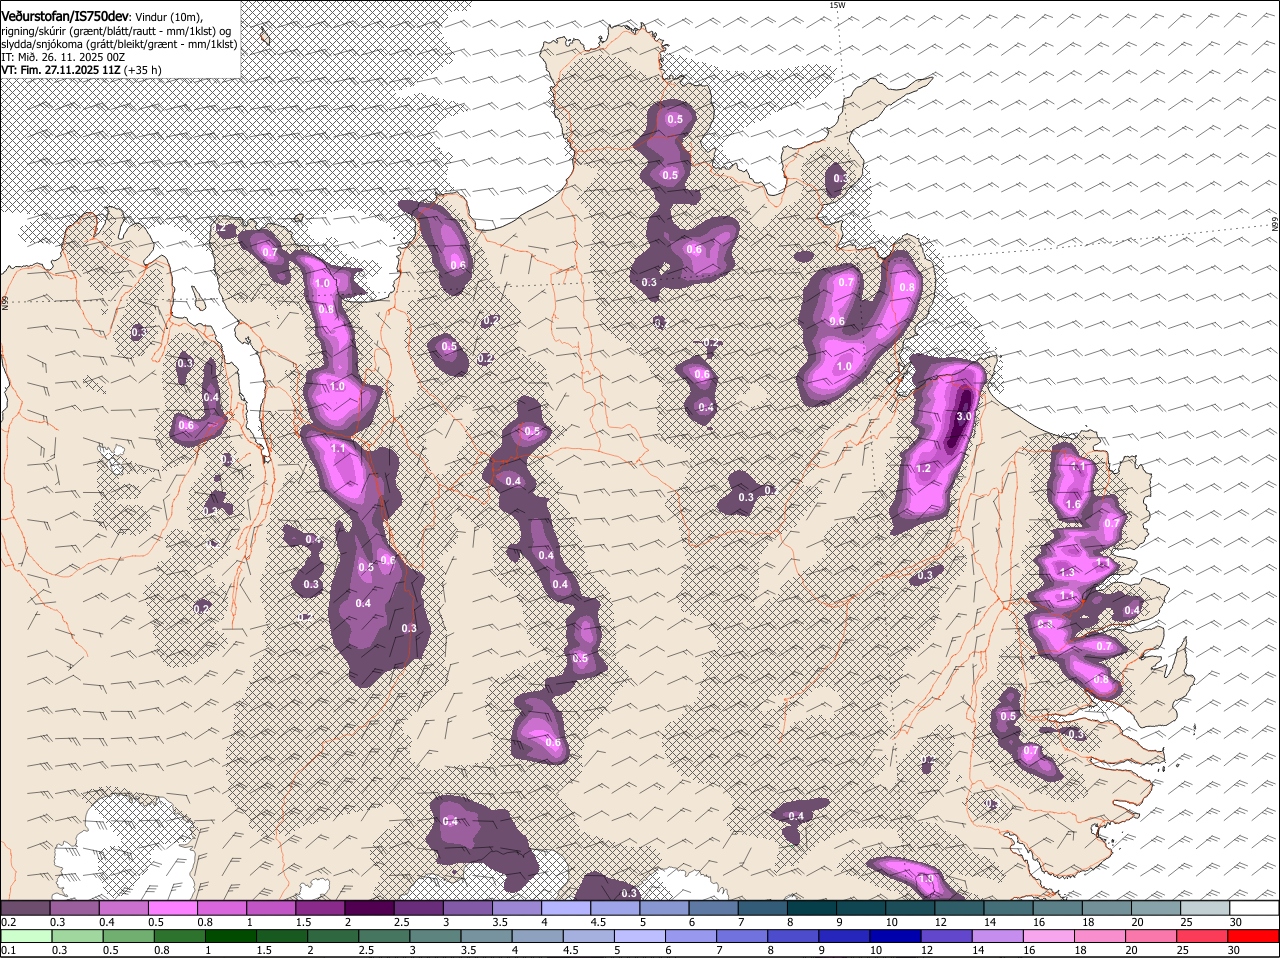Click the dark purple snow swatch from 2 to 2.5
Screen dimensions: 1280x958
point(370,908)
